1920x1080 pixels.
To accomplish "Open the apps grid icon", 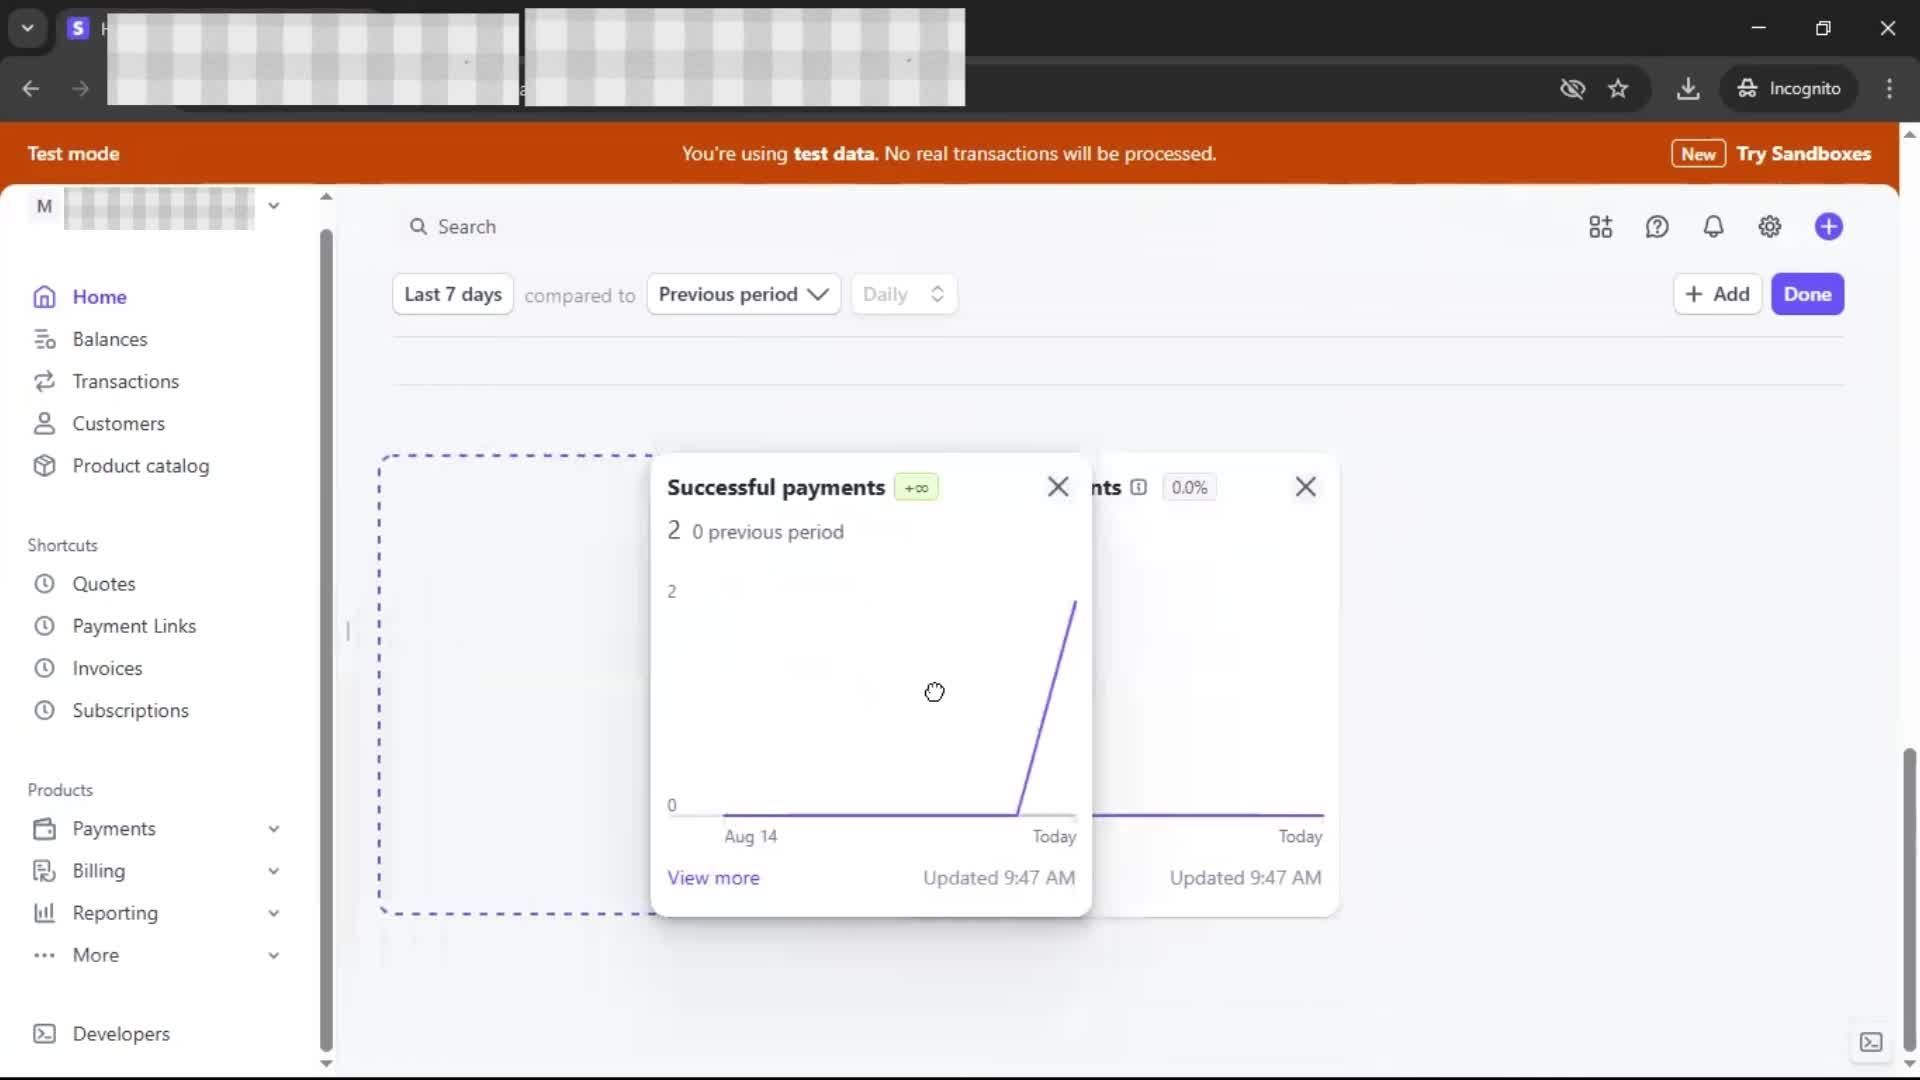I will (1600, 227).
